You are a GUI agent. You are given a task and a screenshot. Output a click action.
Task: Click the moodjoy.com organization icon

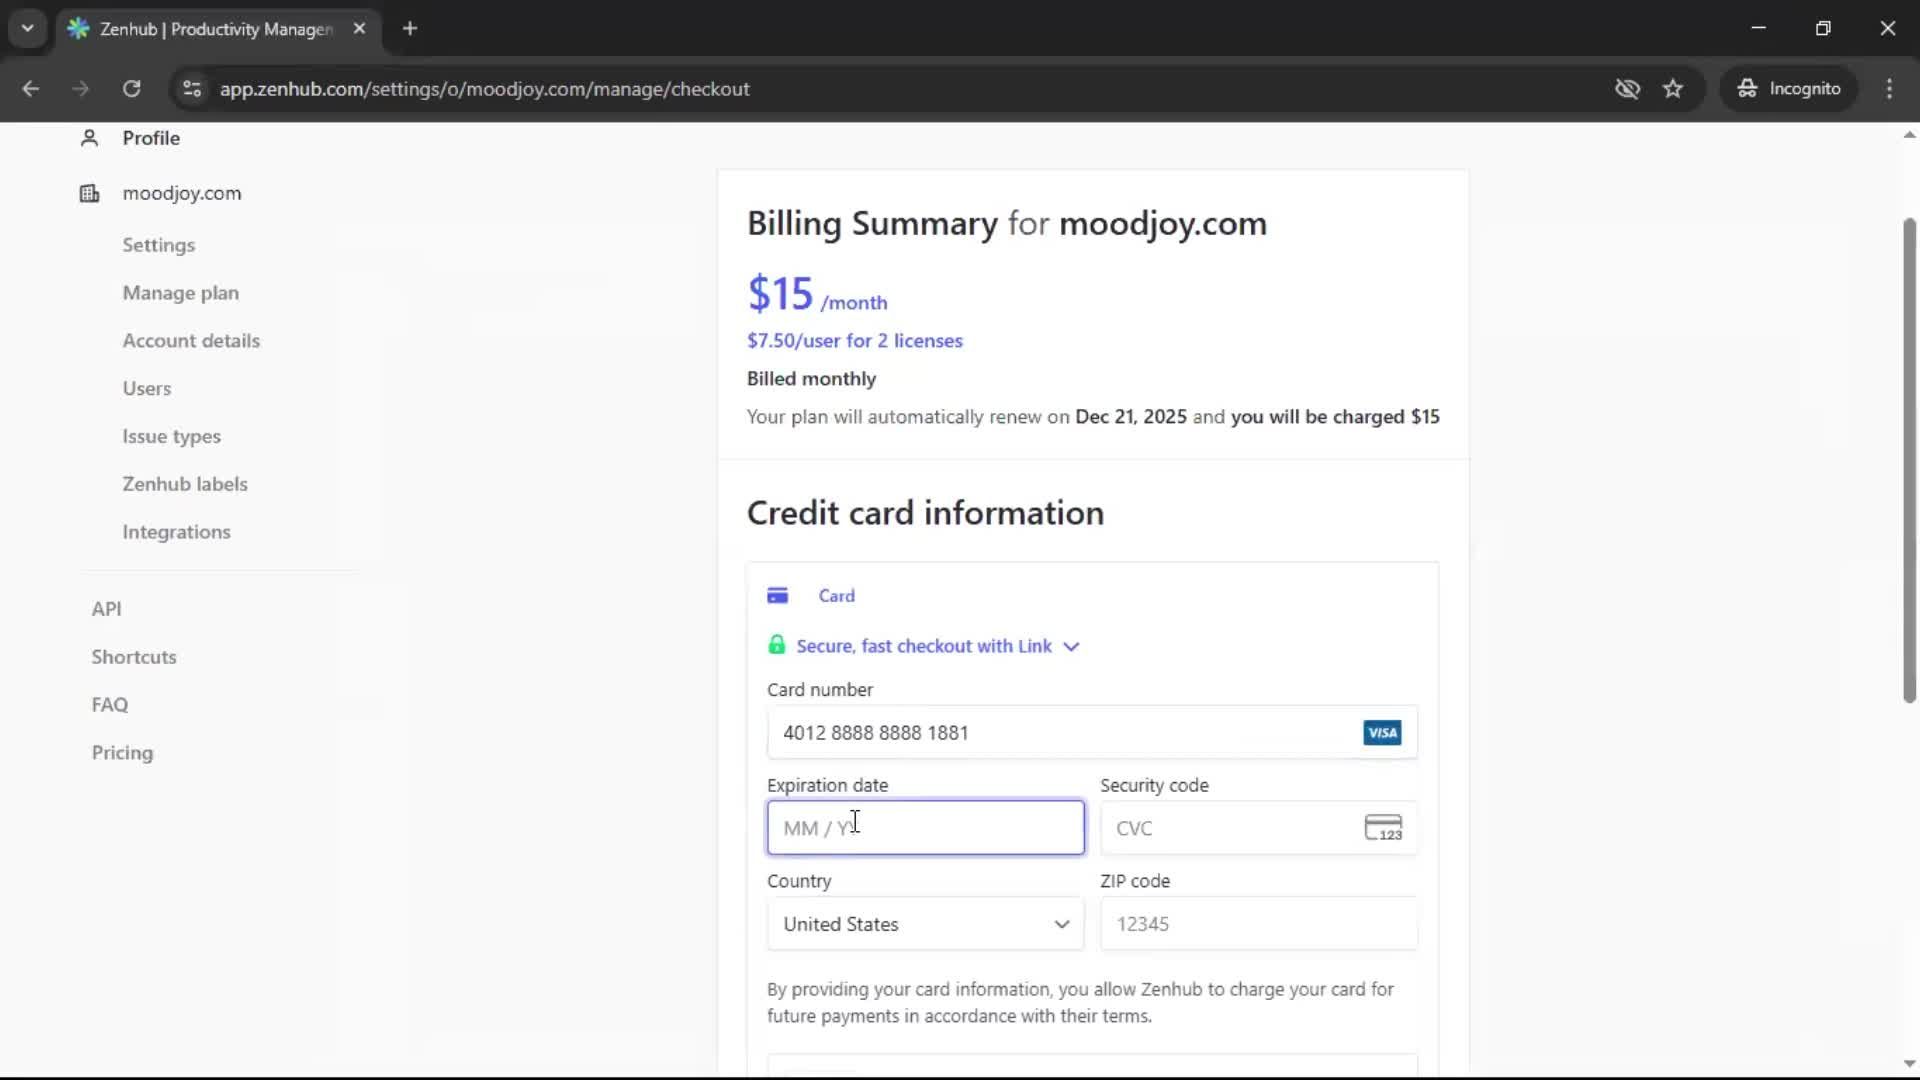tap(89, 193)
